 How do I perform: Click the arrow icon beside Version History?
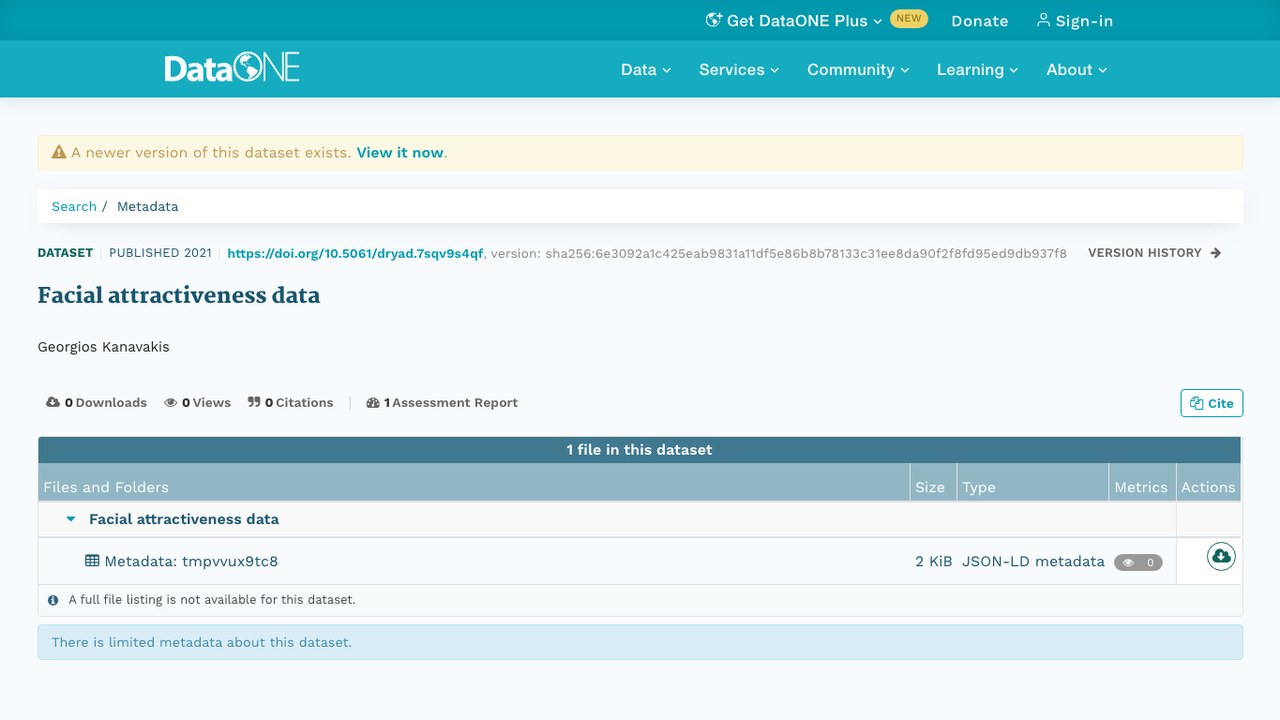1216,253
